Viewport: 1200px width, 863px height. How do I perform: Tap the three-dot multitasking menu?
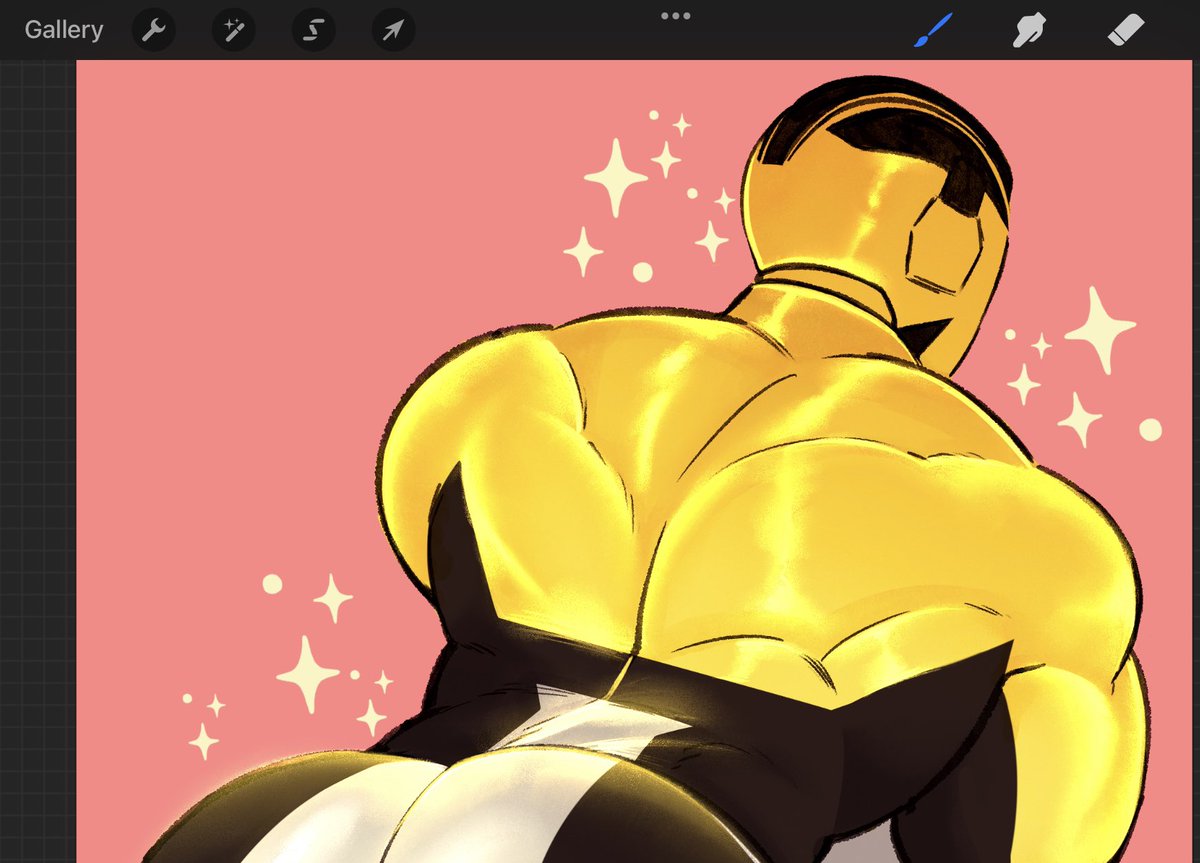676,16
